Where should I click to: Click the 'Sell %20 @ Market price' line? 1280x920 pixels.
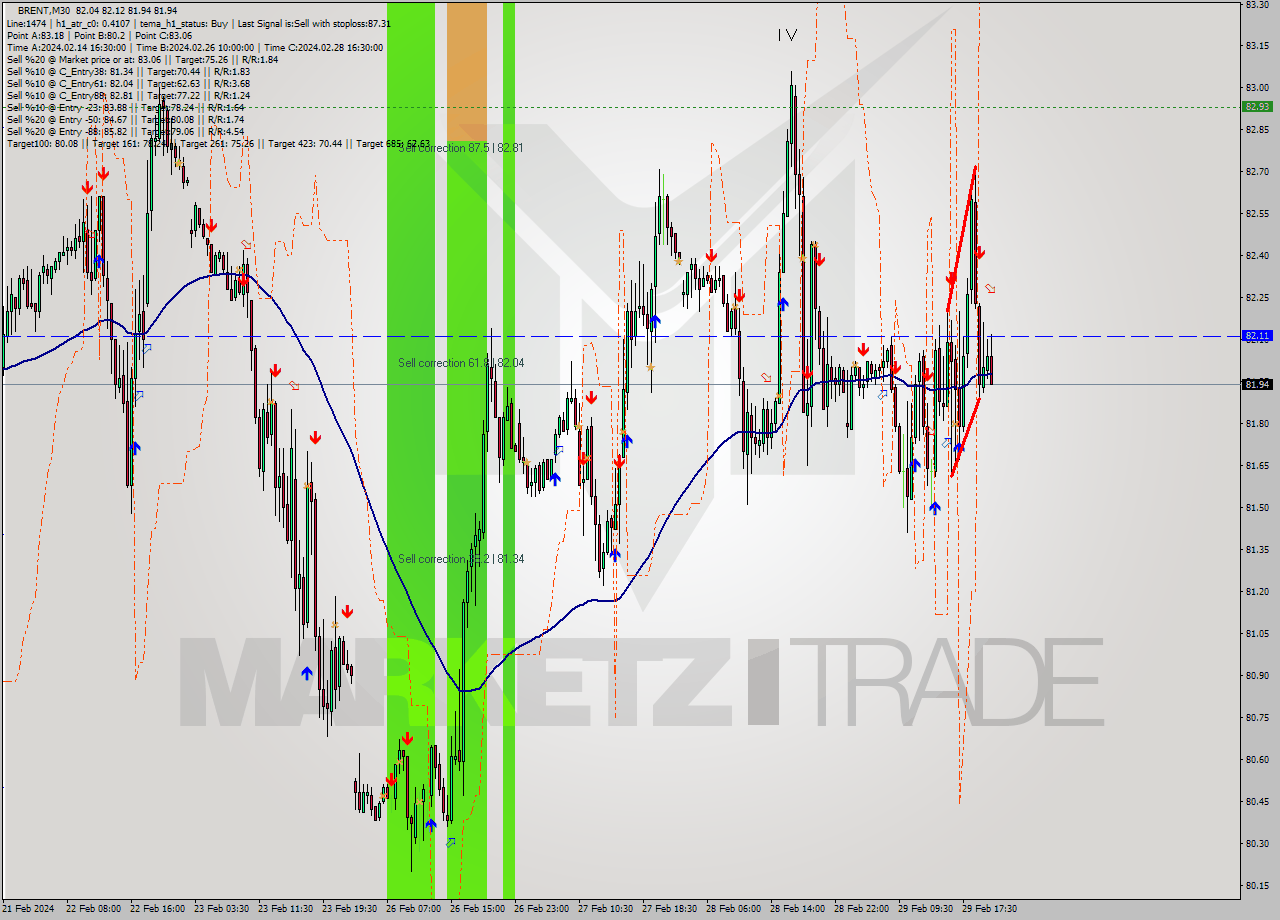point(142,59)
